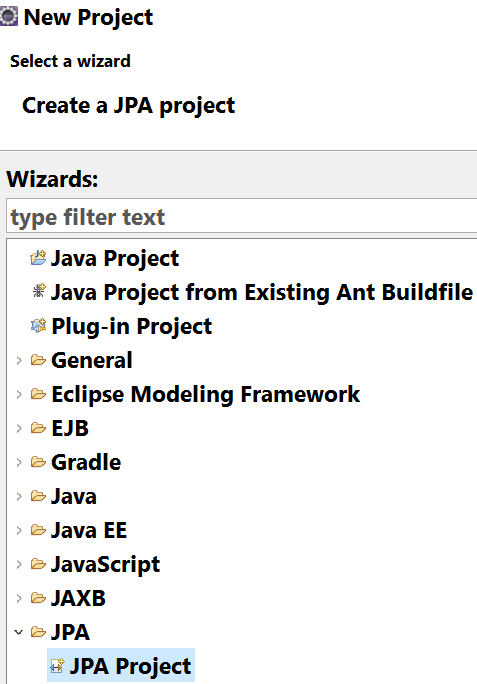477x684 pixels.
Task: Expand the JAXB category
Action: pyautogui.click(x=19, y=598)
